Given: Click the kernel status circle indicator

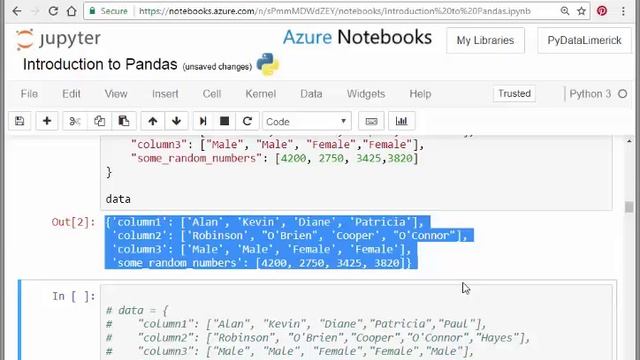Looking at the screenshot, I should (622, 94).
